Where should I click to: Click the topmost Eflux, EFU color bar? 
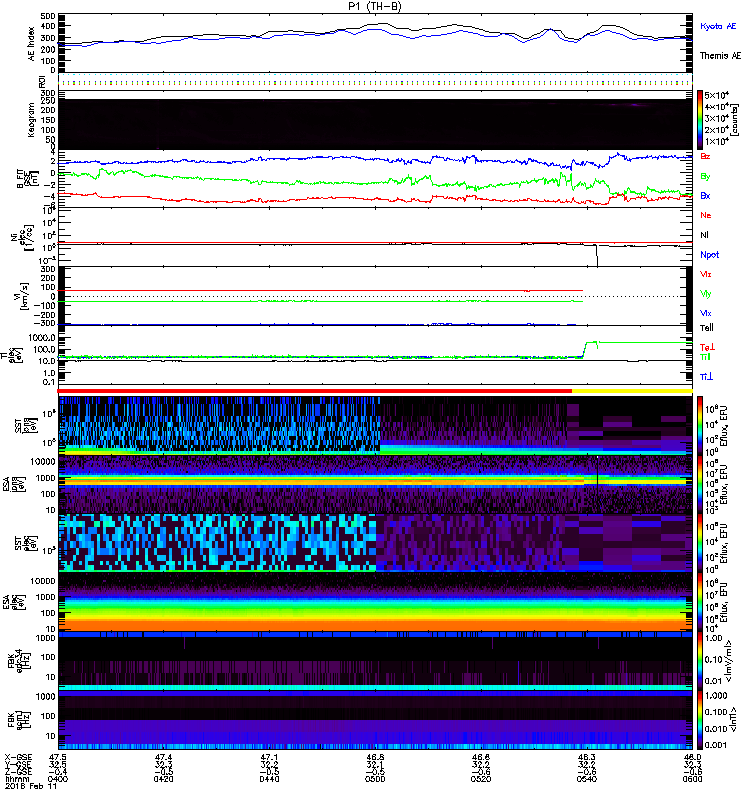[700, 425]
